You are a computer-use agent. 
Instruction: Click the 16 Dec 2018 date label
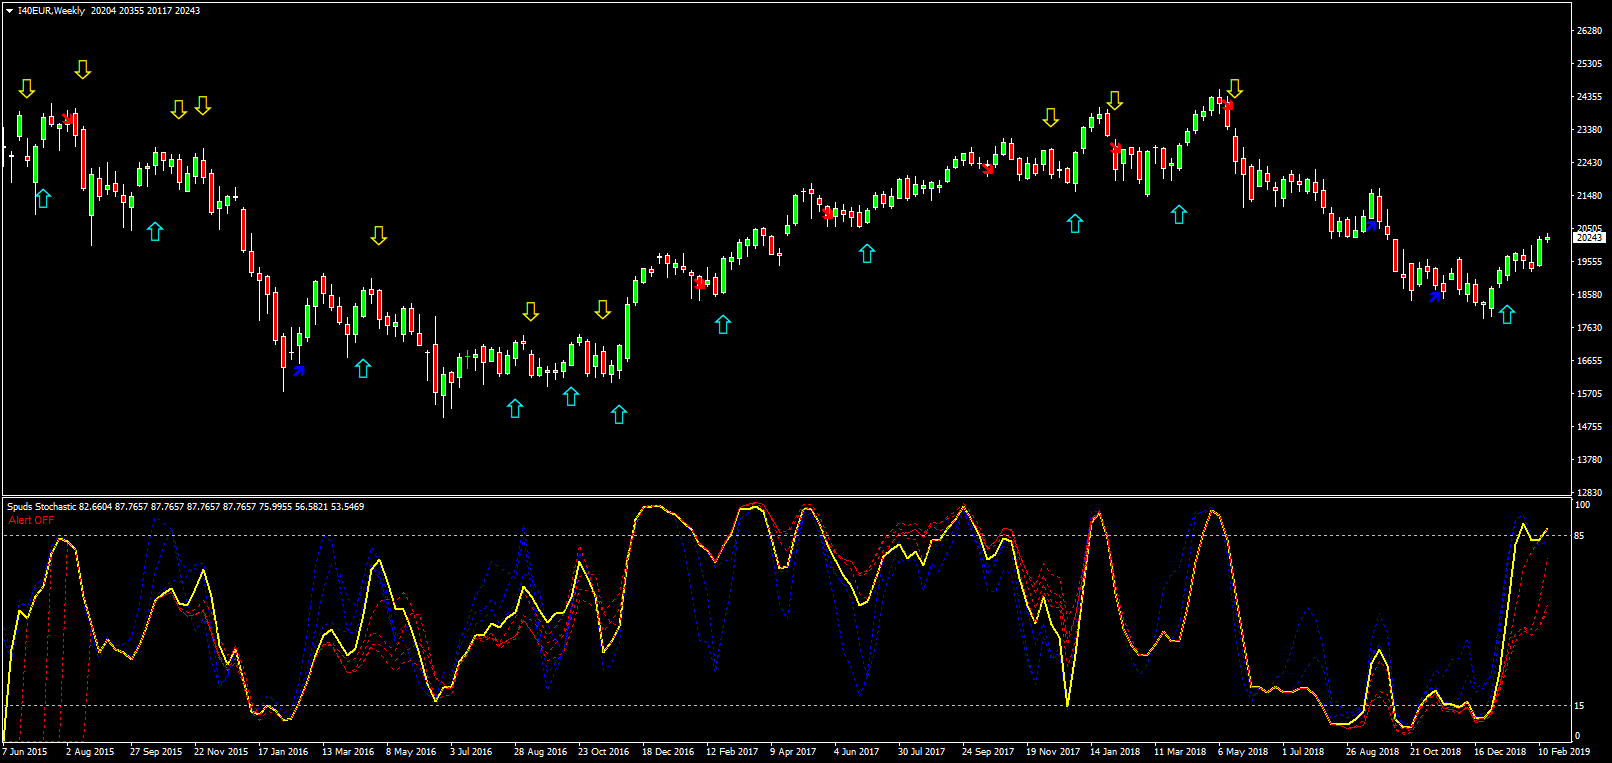[x=1500, y=752]
